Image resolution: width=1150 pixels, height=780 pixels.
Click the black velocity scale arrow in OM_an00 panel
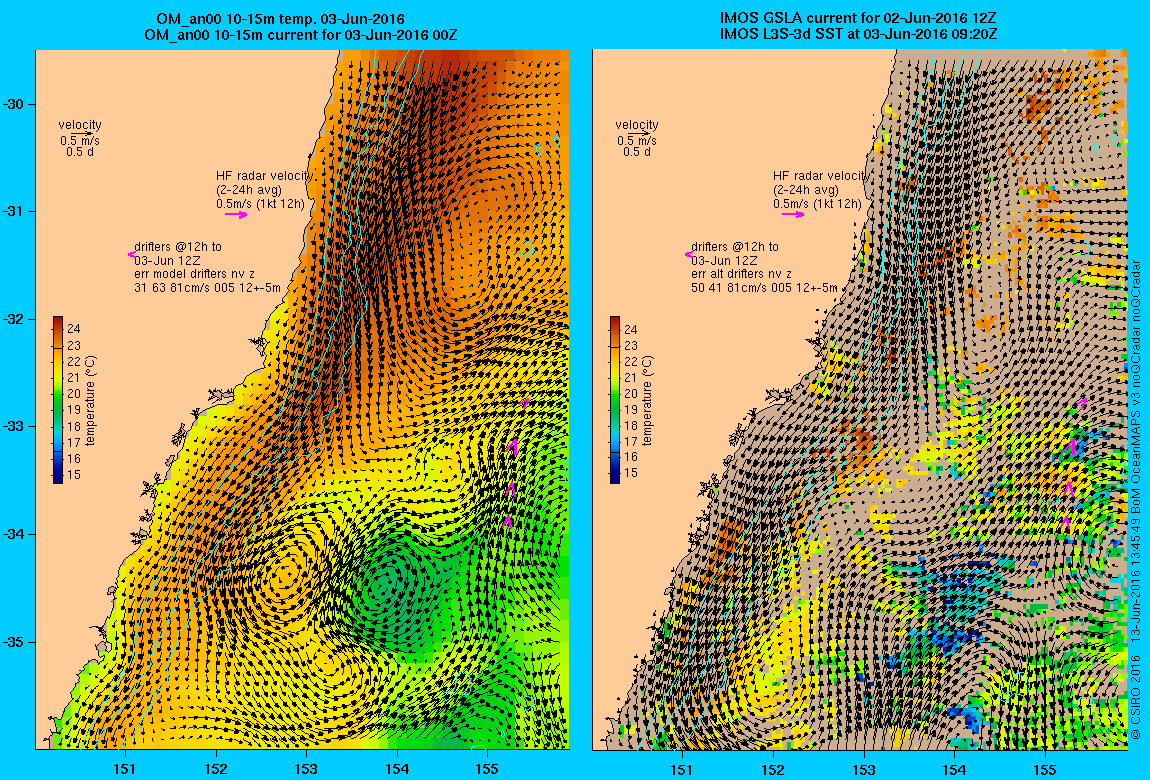tap(84, 133)
